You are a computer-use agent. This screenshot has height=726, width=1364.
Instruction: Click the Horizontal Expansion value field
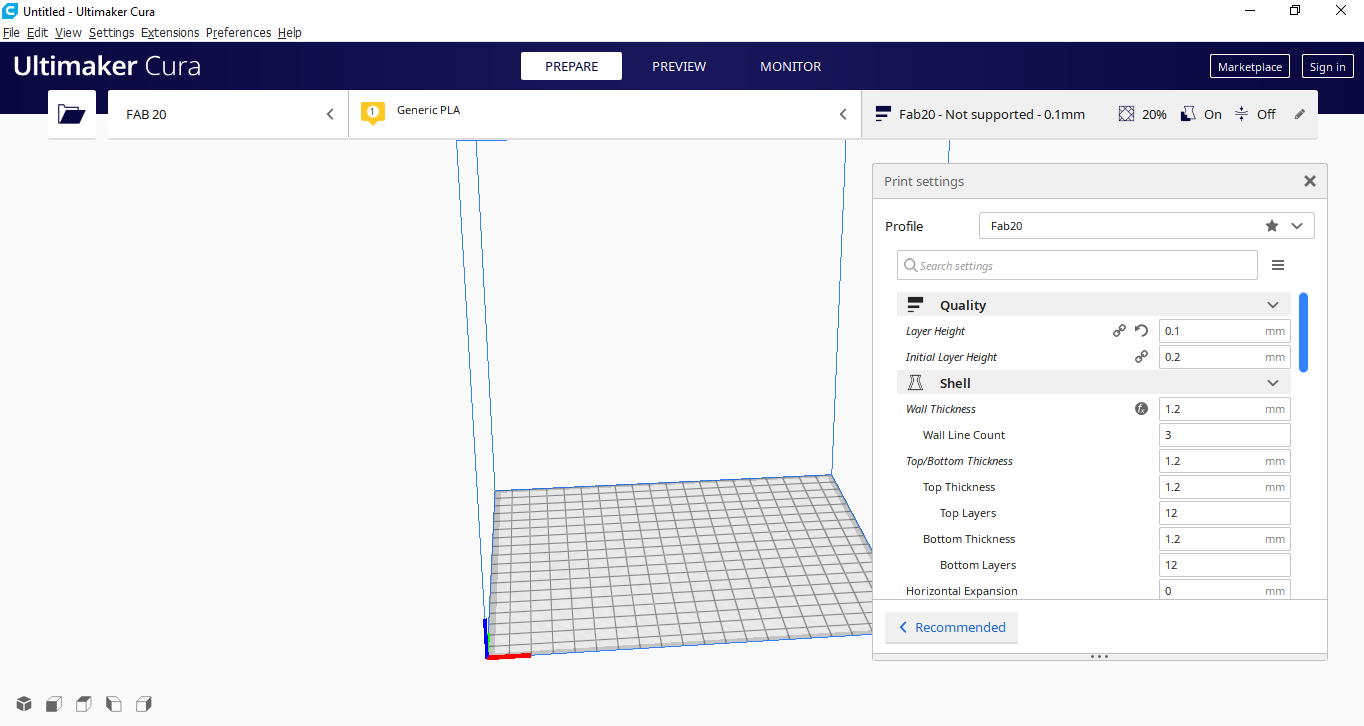[x=1225, y=591]
